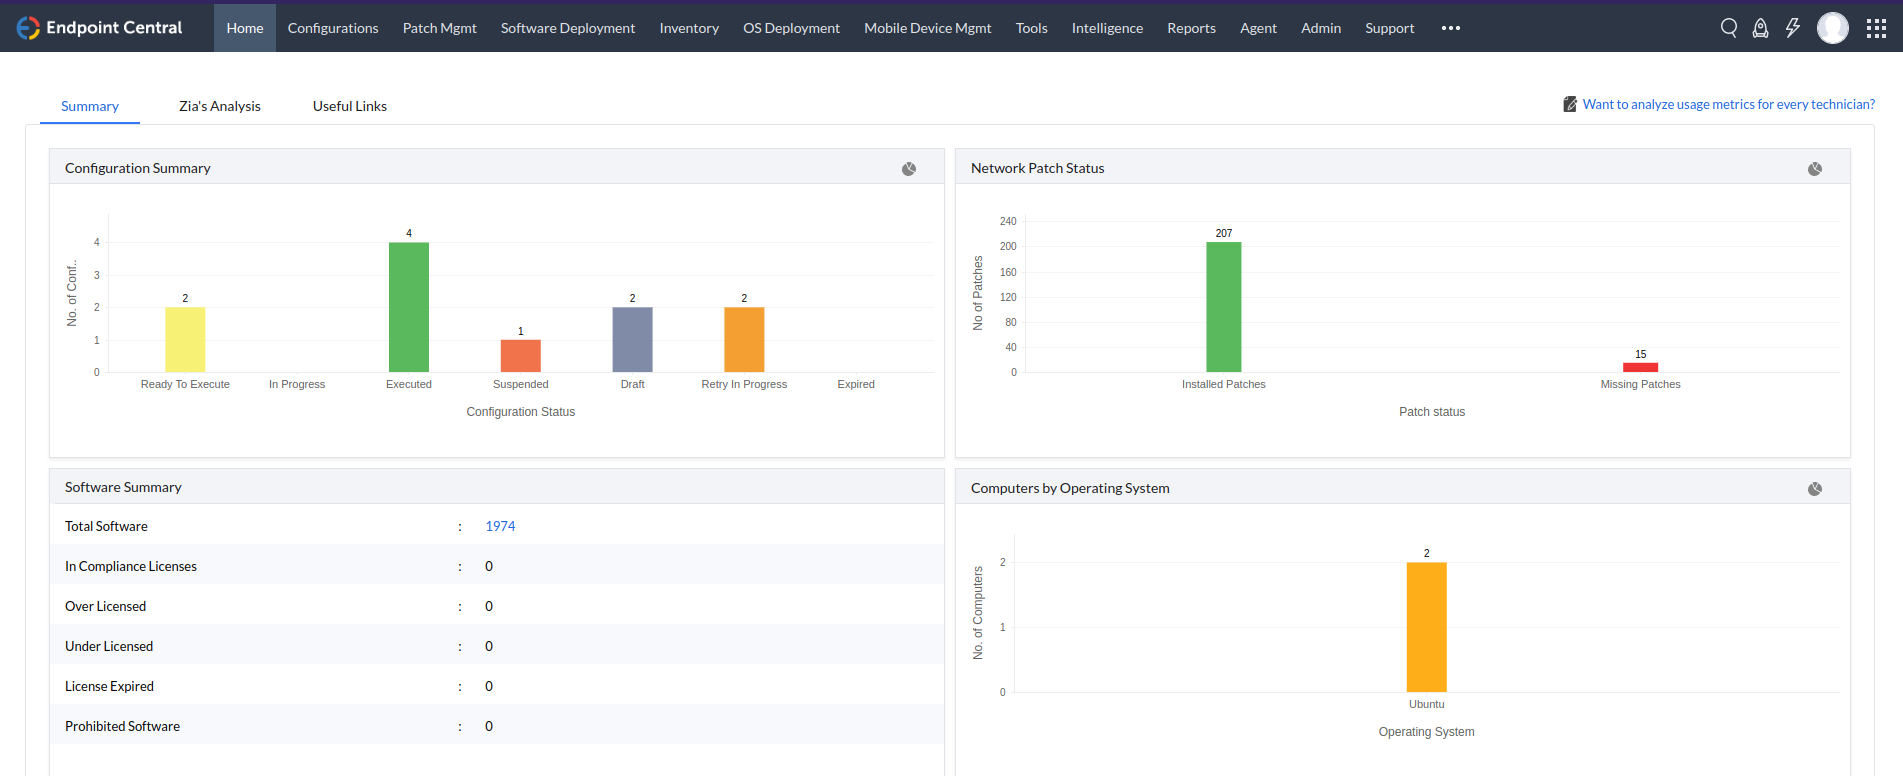Click the rocket quick-launch icon
The height and width of the screenshot is (776, 1903).
point(1760,28)
